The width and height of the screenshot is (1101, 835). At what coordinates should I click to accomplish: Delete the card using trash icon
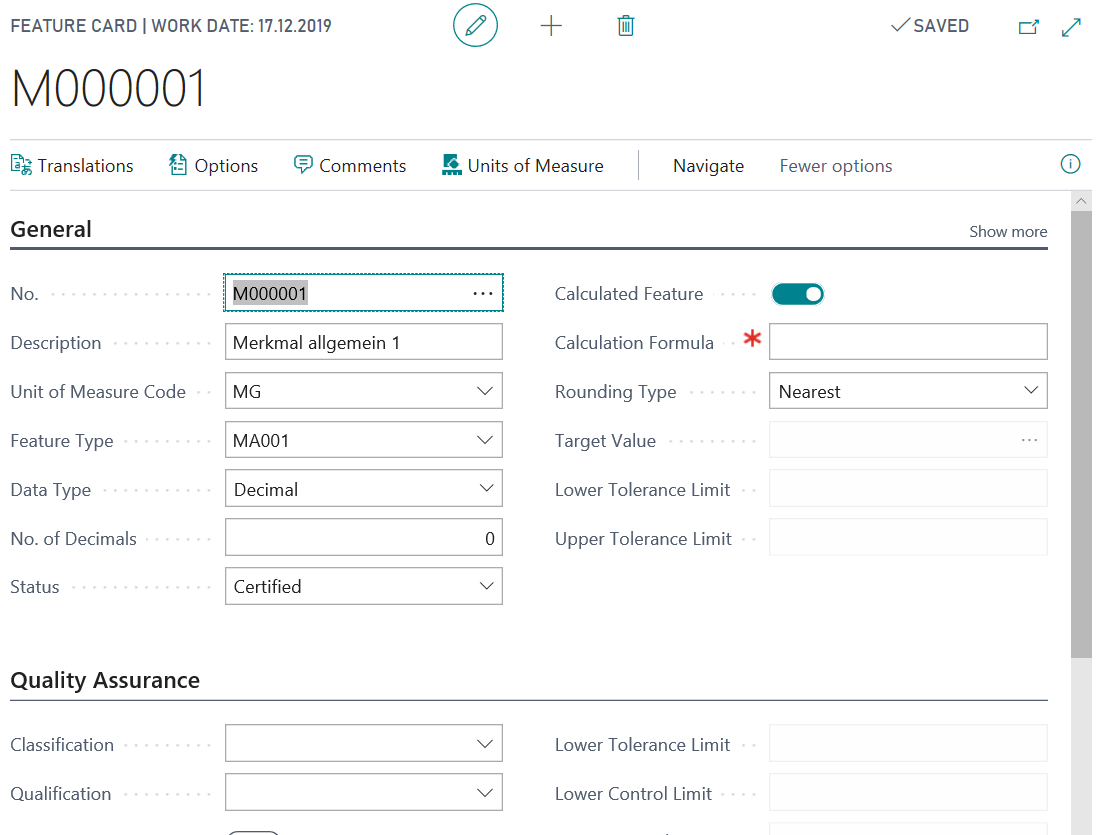point(626,26)
